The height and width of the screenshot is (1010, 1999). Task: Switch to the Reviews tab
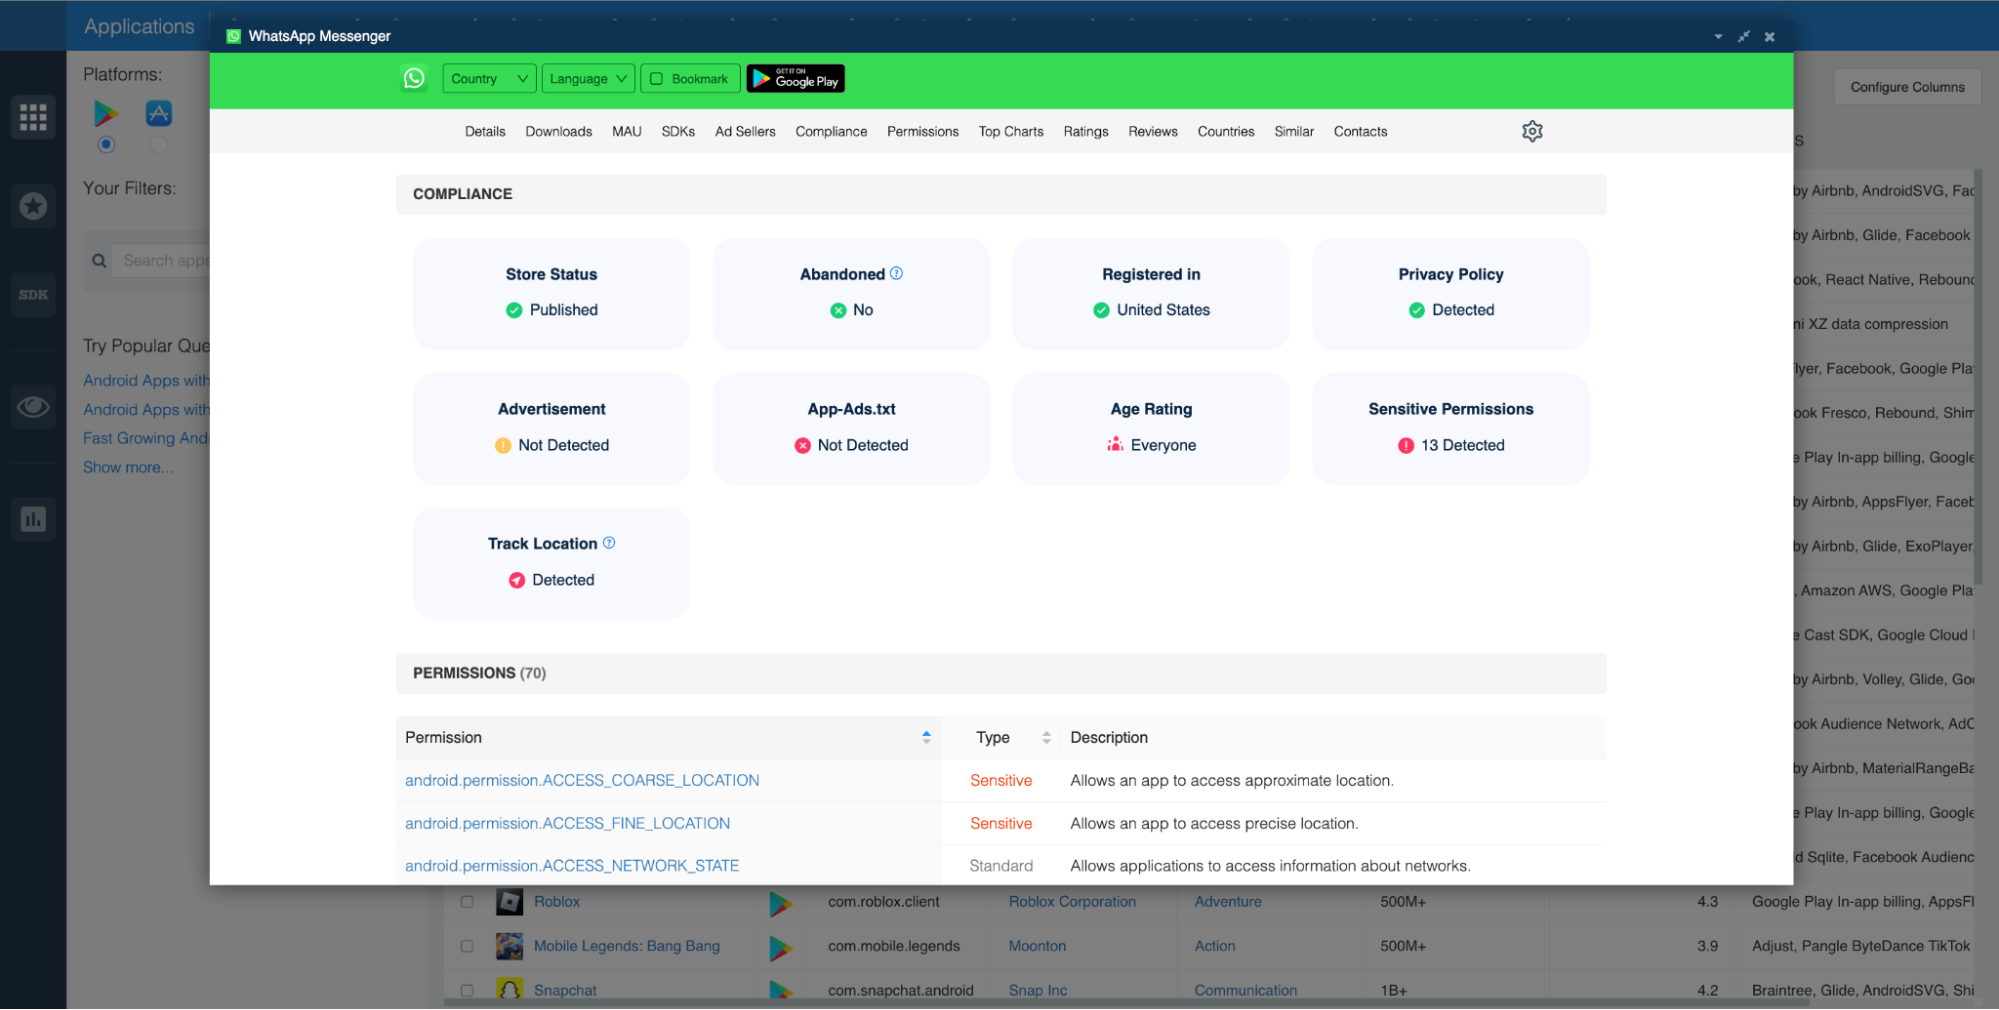1153,131
